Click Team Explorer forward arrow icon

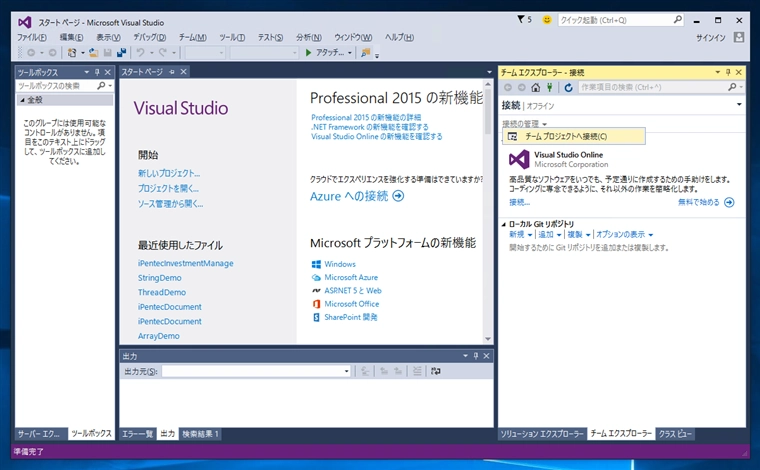522,87
